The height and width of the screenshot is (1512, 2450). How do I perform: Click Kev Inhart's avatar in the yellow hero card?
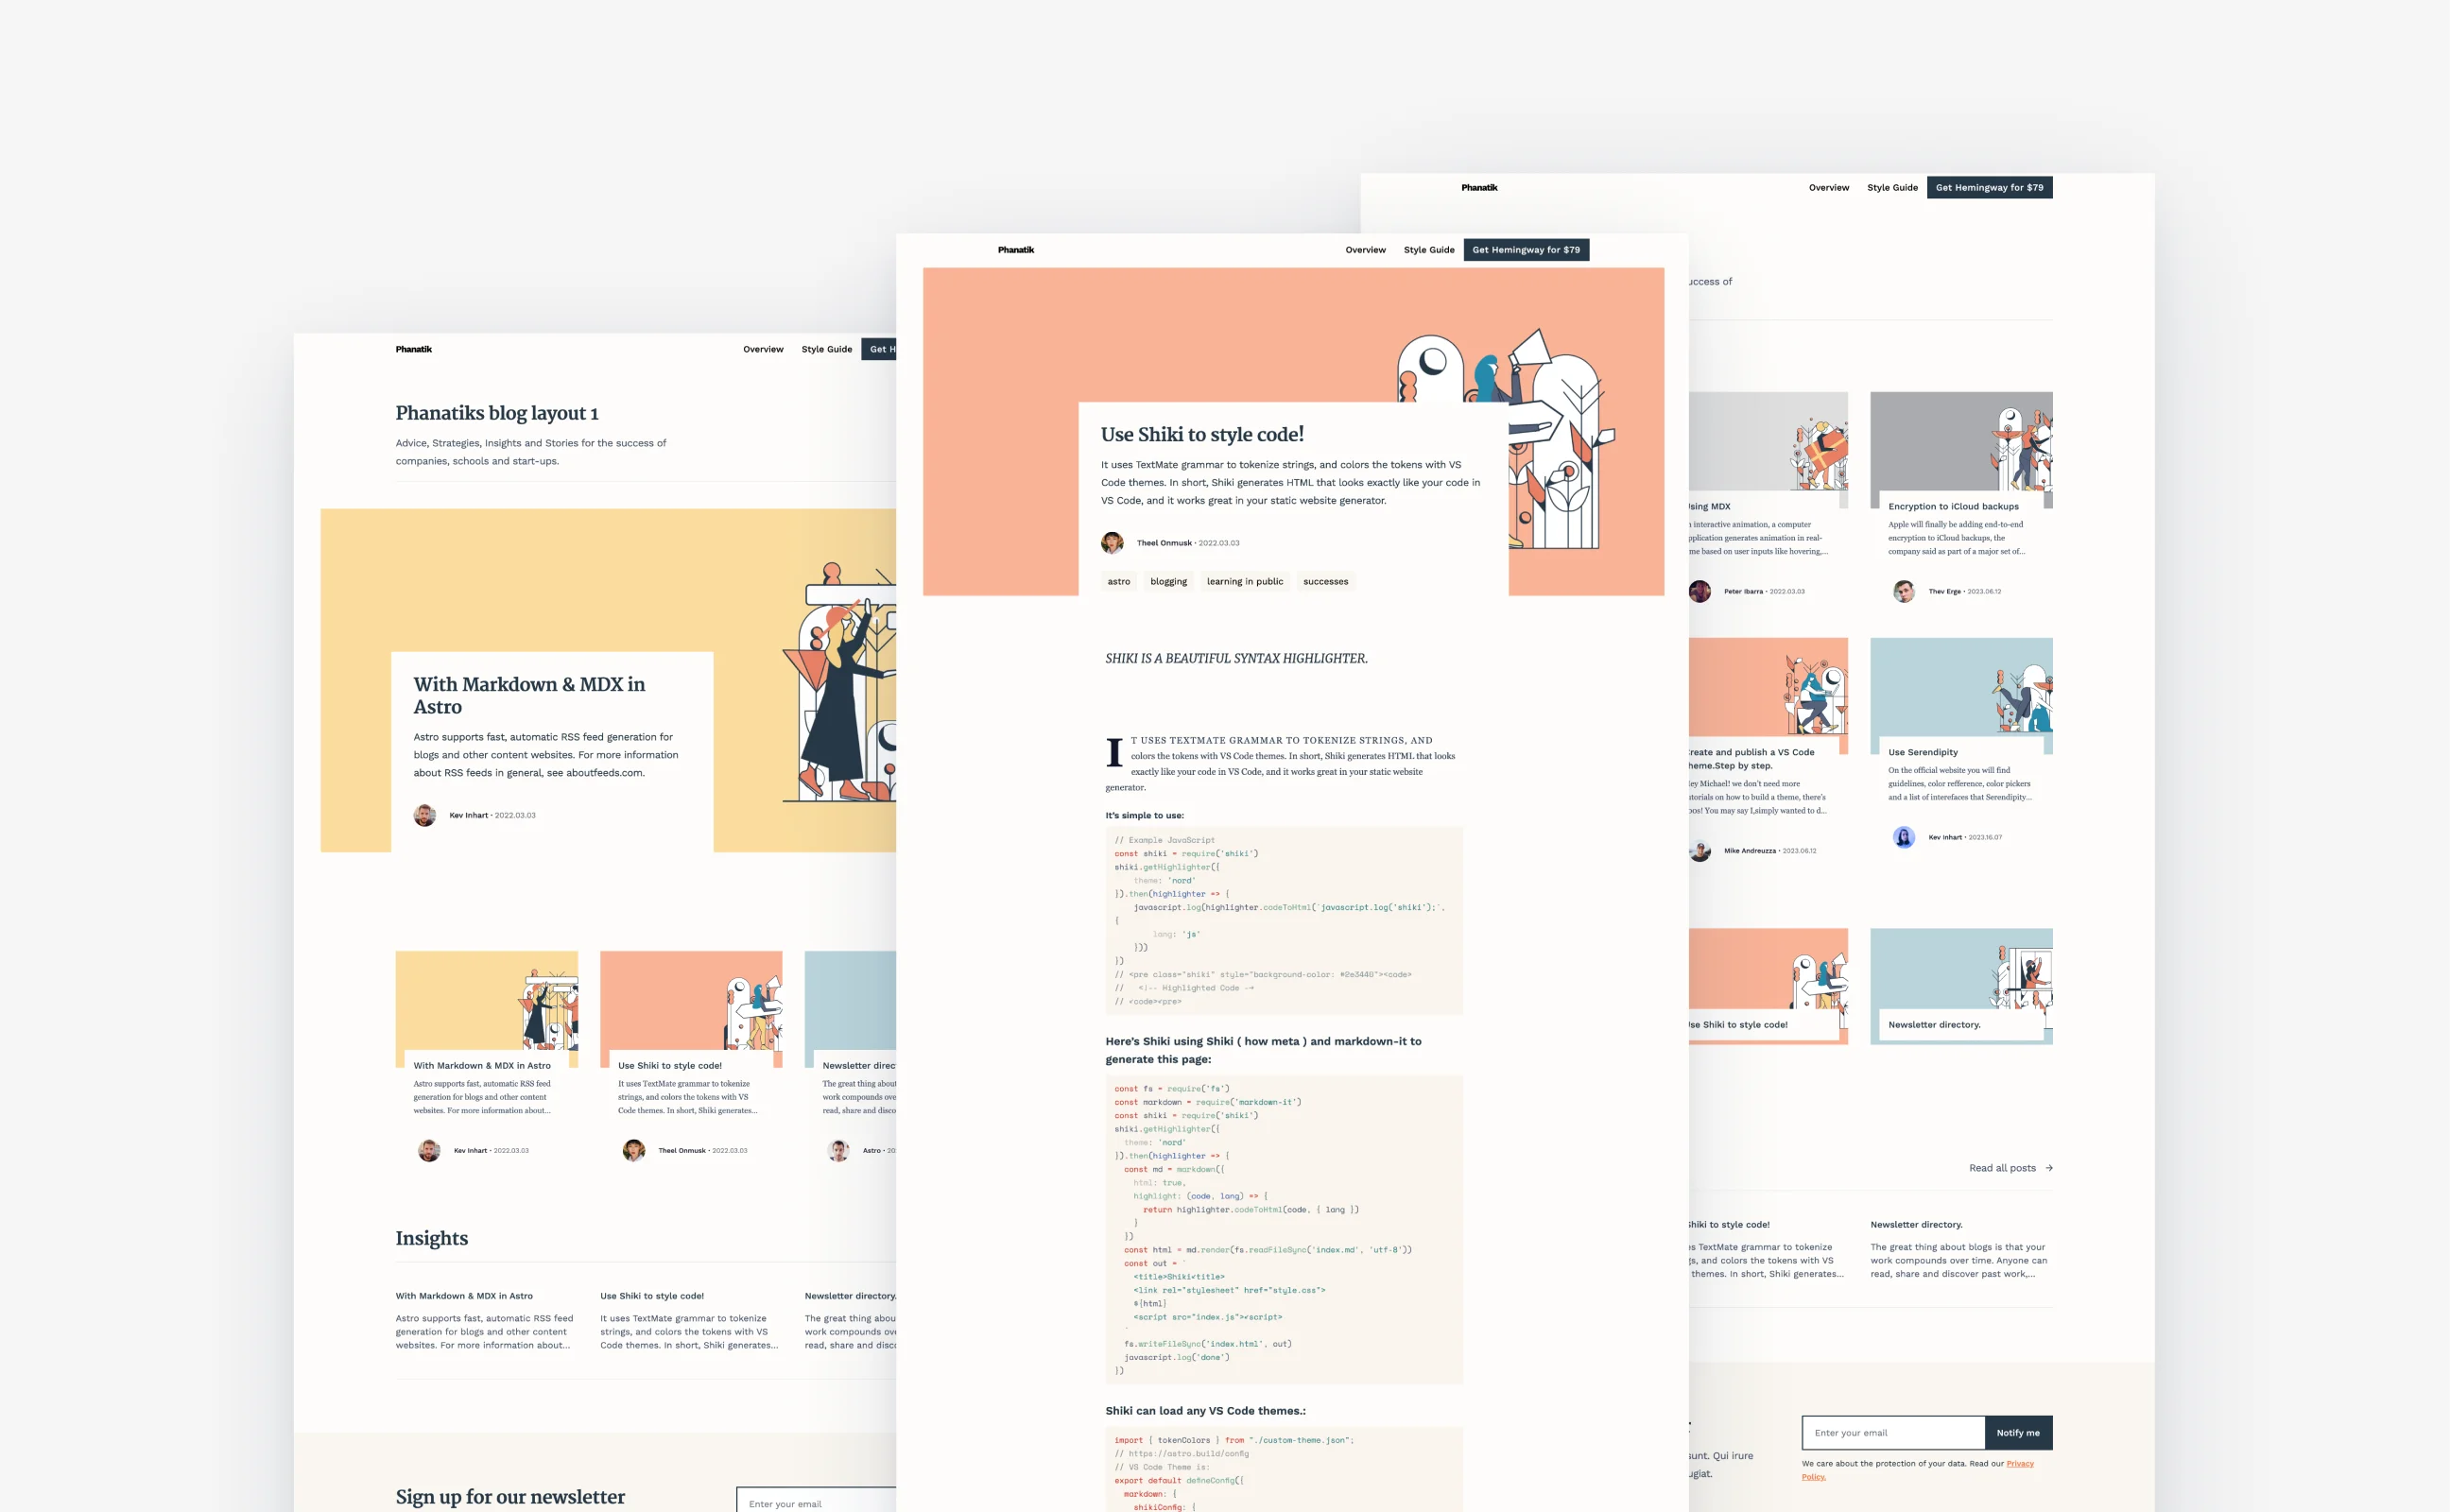pos(425,815)
